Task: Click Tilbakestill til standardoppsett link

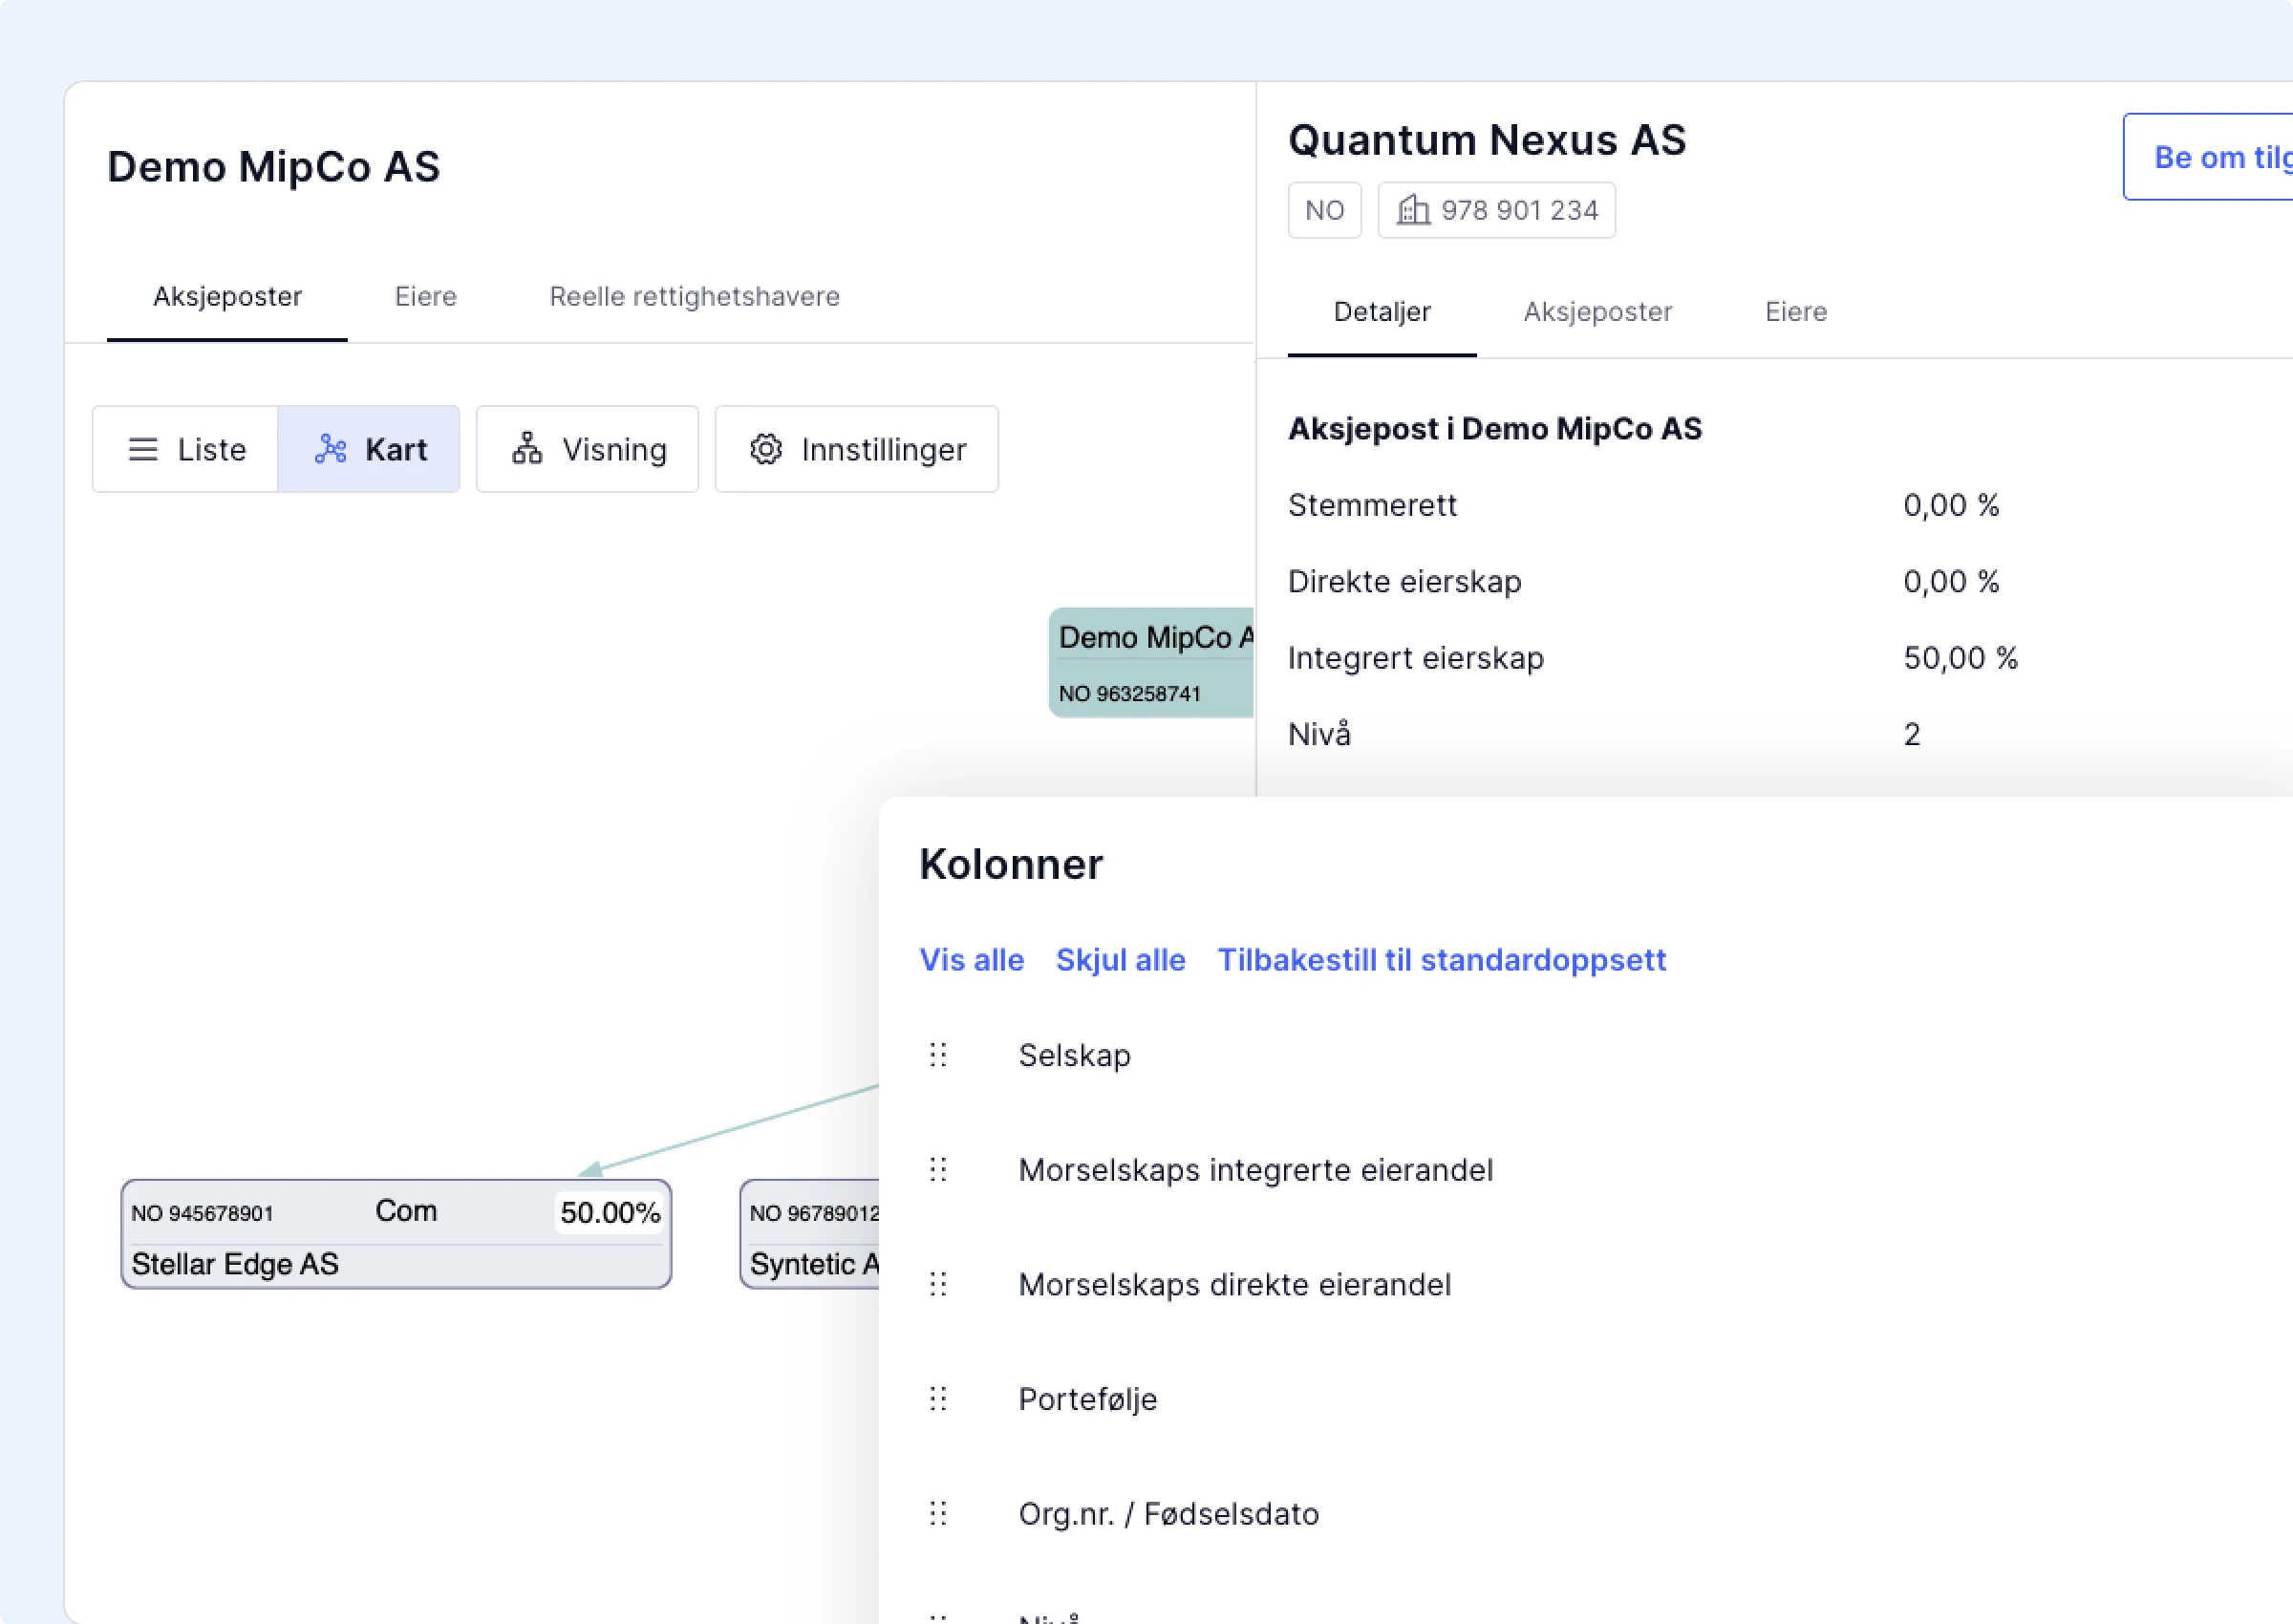Action: 1442,960
